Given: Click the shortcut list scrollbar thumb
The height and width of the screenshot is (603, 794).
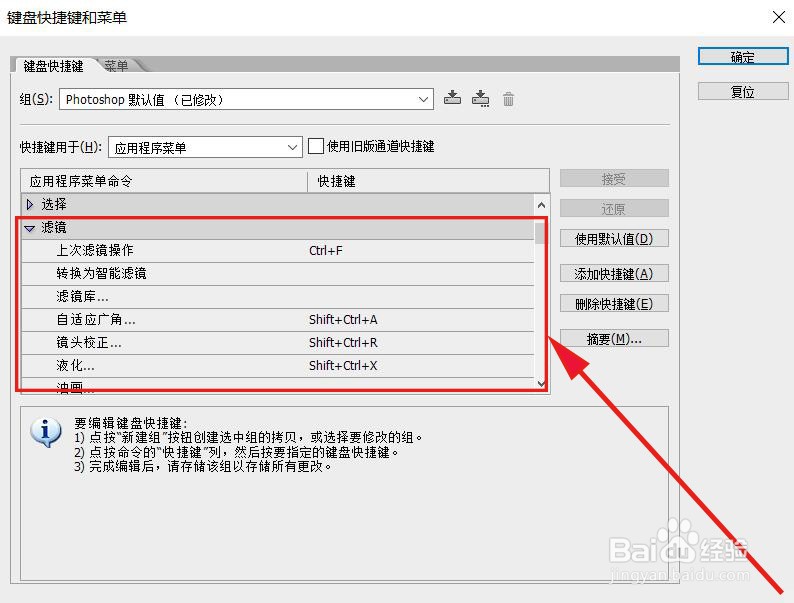Looking at the screenshot, I should [540, 232].
